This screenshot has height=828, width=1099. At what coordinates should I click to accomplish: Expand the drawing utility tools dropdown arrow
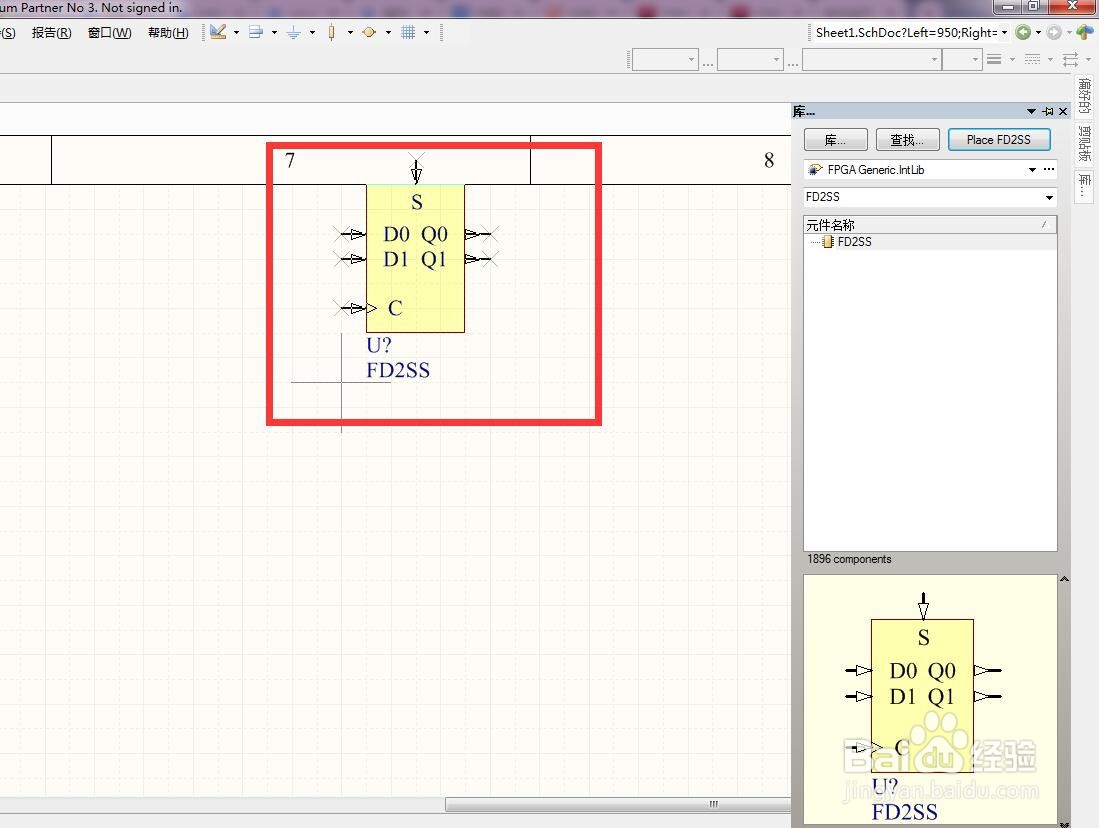[x=236, y=32]
